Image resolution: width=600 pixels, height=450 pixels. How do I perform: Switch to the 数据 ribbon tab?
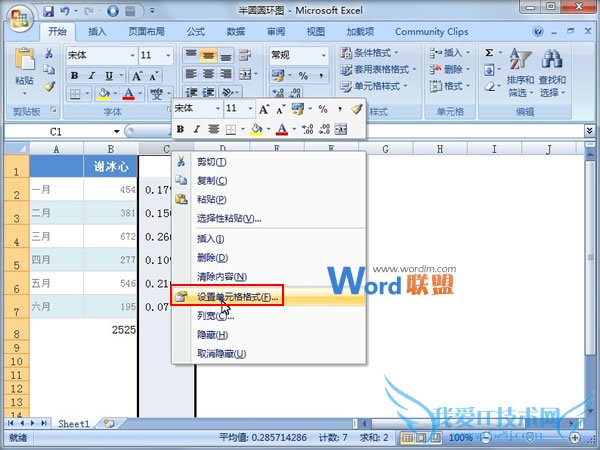pyautogui.click(x=236, y=31)
